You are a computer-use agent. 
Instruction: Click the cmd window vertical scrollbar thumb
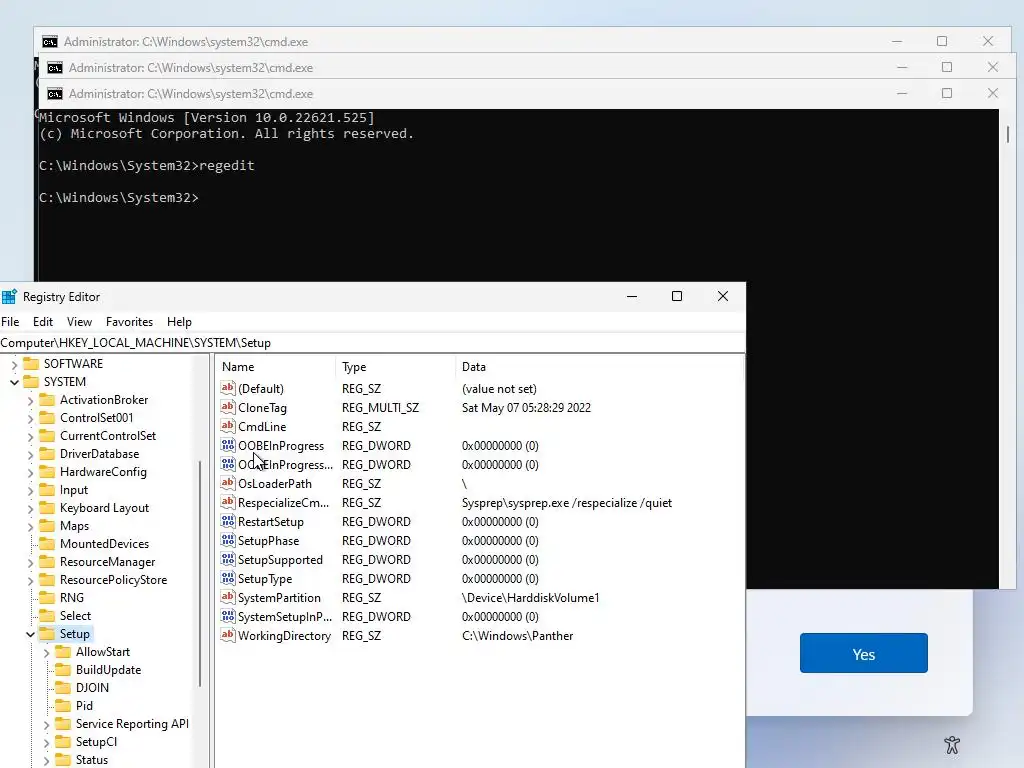point(1008,134)
